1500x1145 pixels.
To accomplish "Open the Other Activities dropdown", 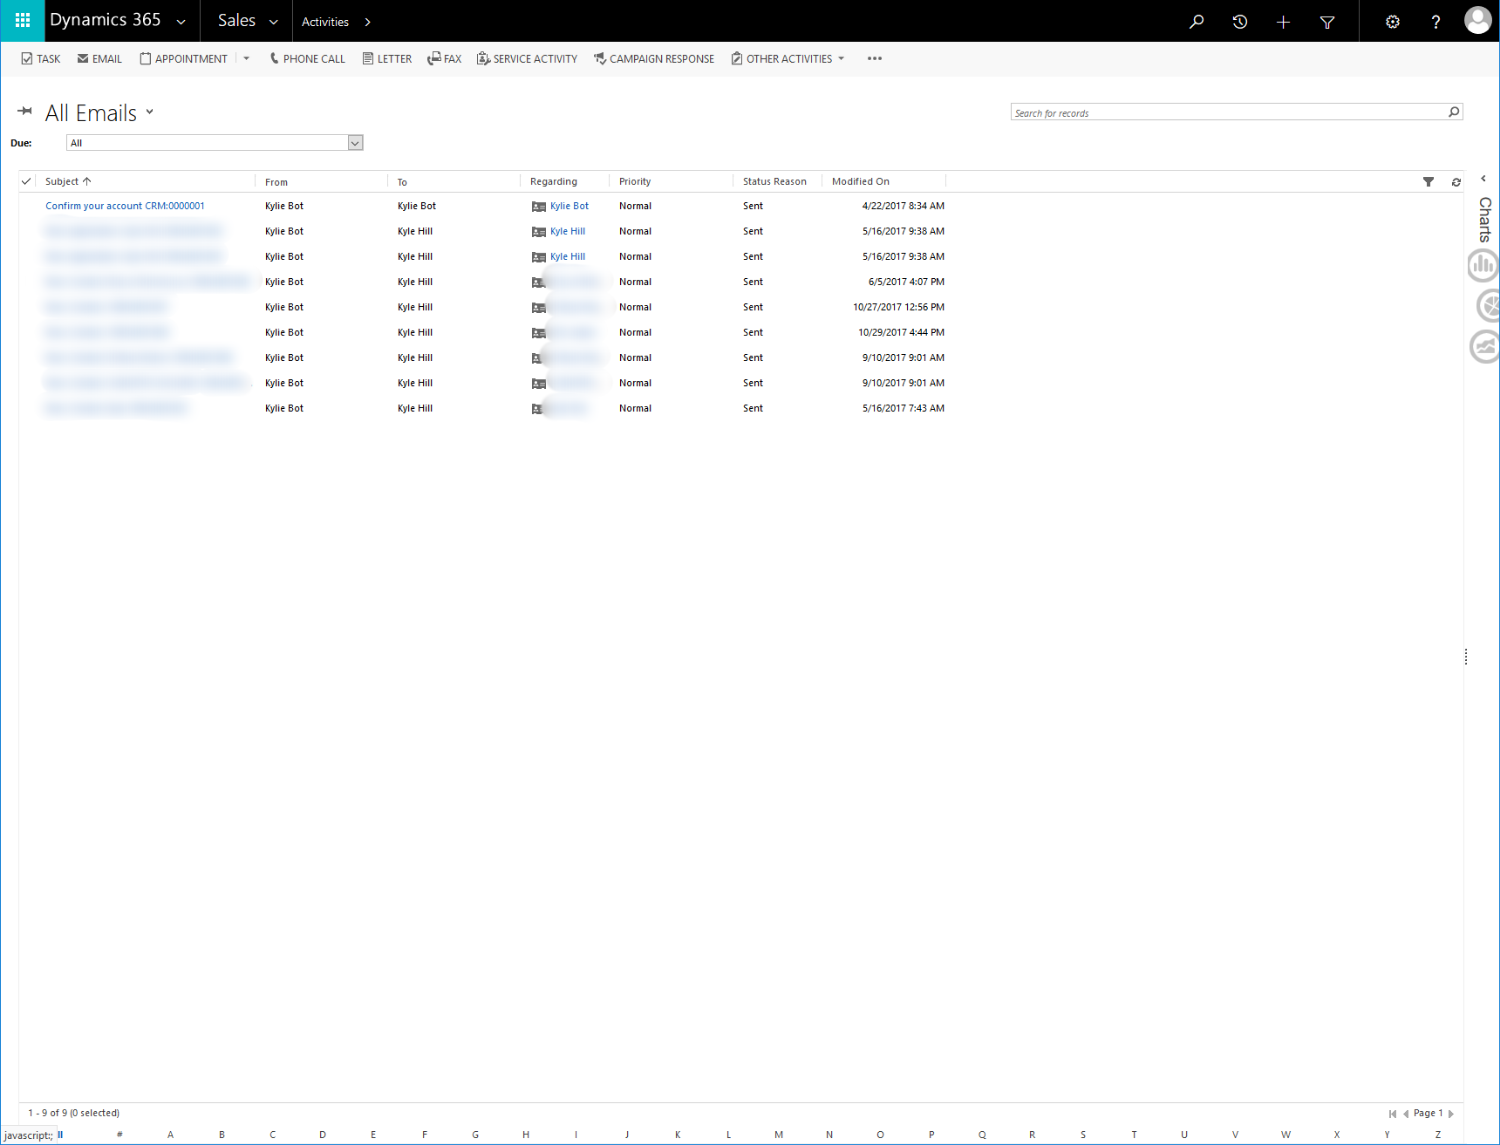I will (x=788, y=59).
